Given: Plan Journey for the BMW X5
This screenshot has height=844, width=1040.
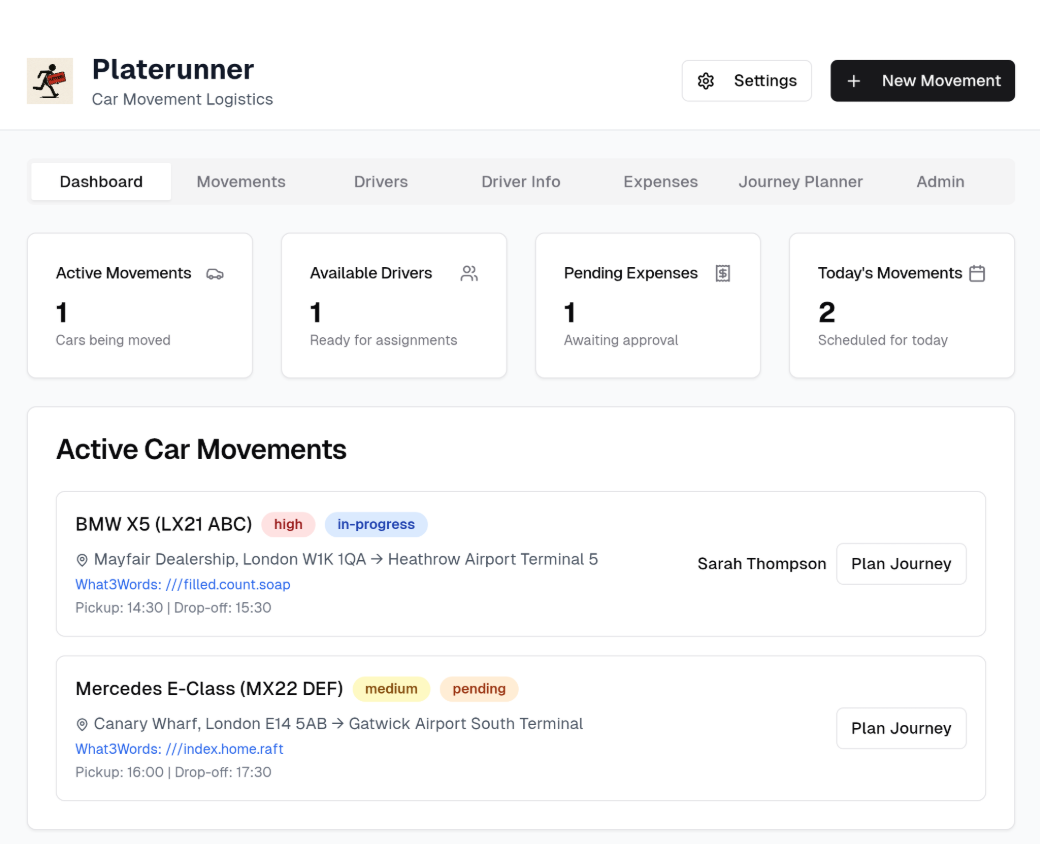Looking at the screenshot, I should click(901, 564).
